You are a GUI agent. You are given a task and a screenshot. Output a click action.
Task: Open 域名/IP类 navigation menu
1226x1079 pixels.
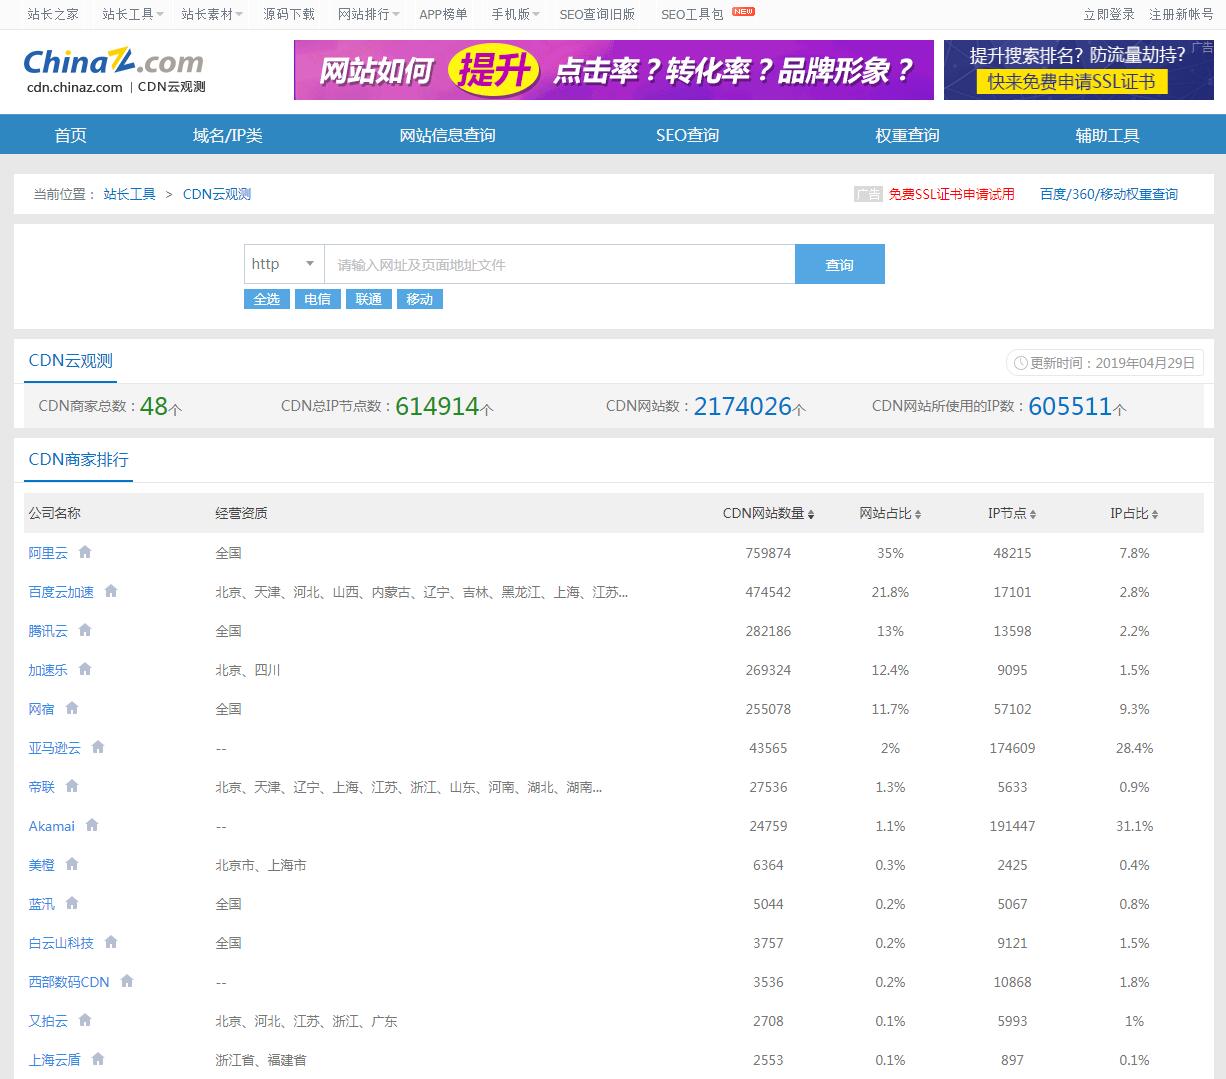coord(228,135)
